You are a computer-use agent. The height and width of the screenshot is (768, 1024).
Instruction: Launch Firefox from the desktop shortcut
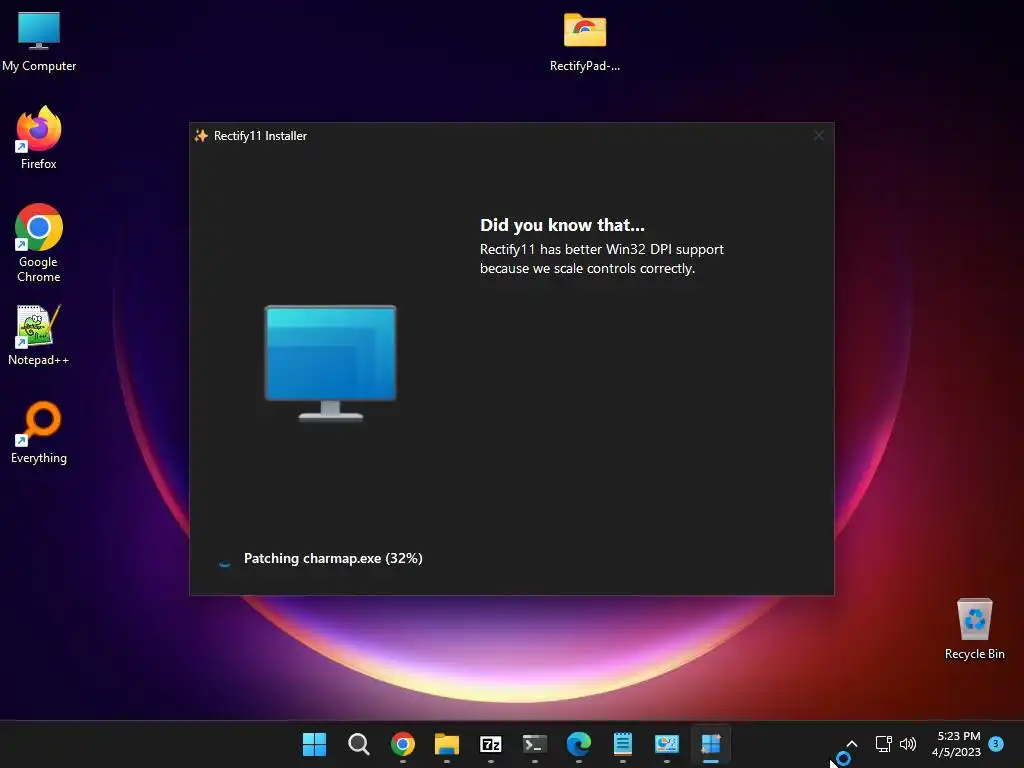tap(39, 138)
